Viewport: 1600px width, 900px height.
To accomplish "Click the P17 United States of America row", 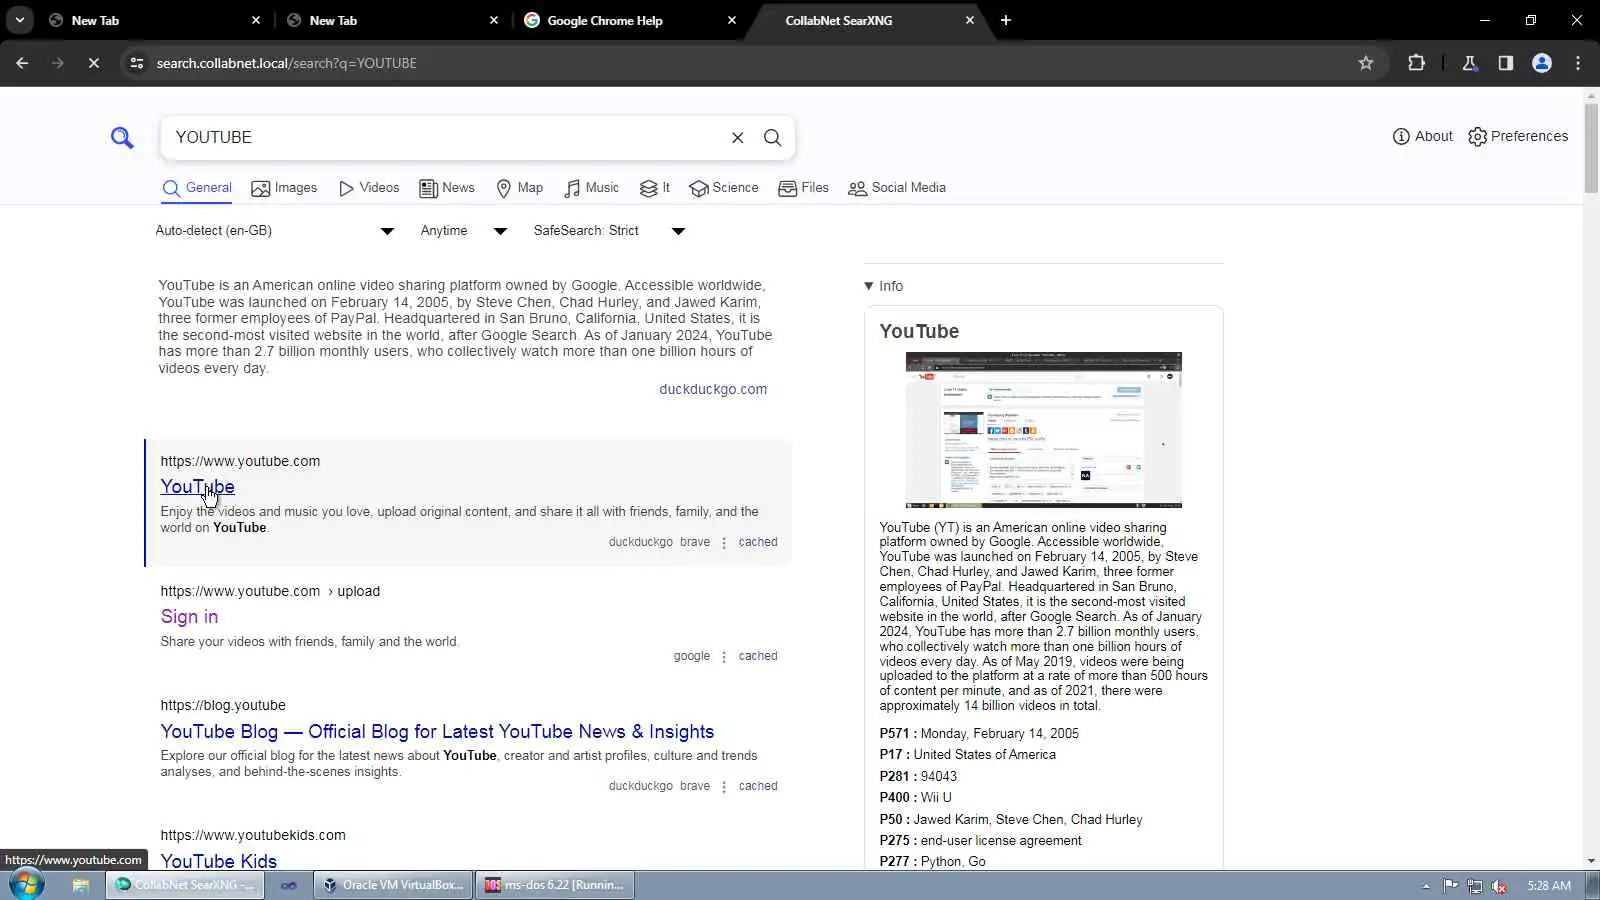I will coord(967,755).
